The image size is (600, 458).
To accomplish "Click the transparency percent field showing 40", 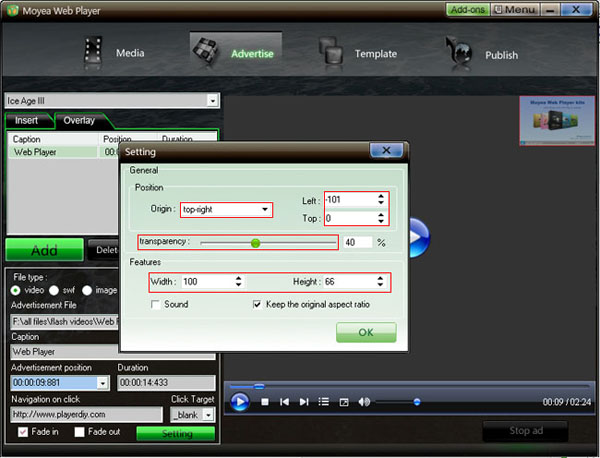I will [x=357, y=242].
